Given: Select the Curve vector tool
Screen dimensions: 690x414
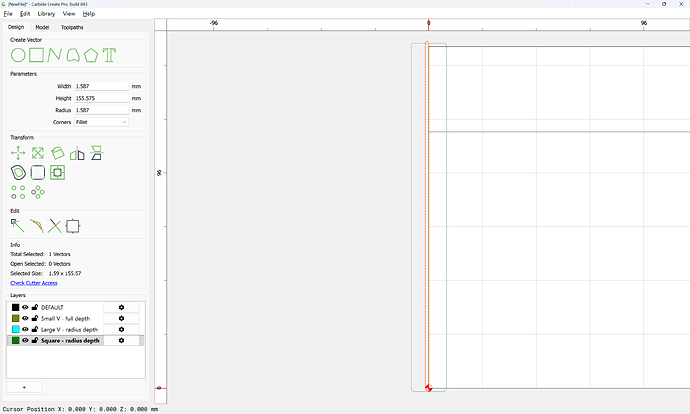Looking at the screenshot, I should pyautogui.click(x=73, y=55).
